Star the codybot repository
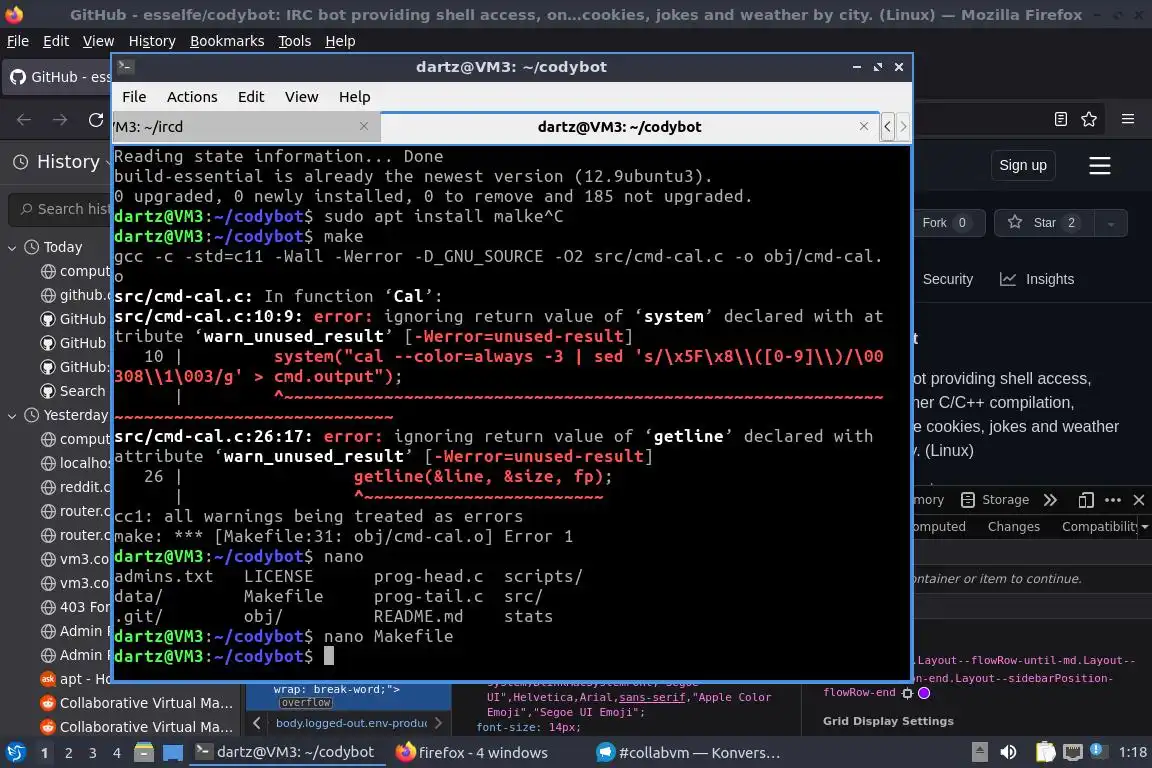The height and width of the screenshot is (768, 1152). coord(1044,223)
